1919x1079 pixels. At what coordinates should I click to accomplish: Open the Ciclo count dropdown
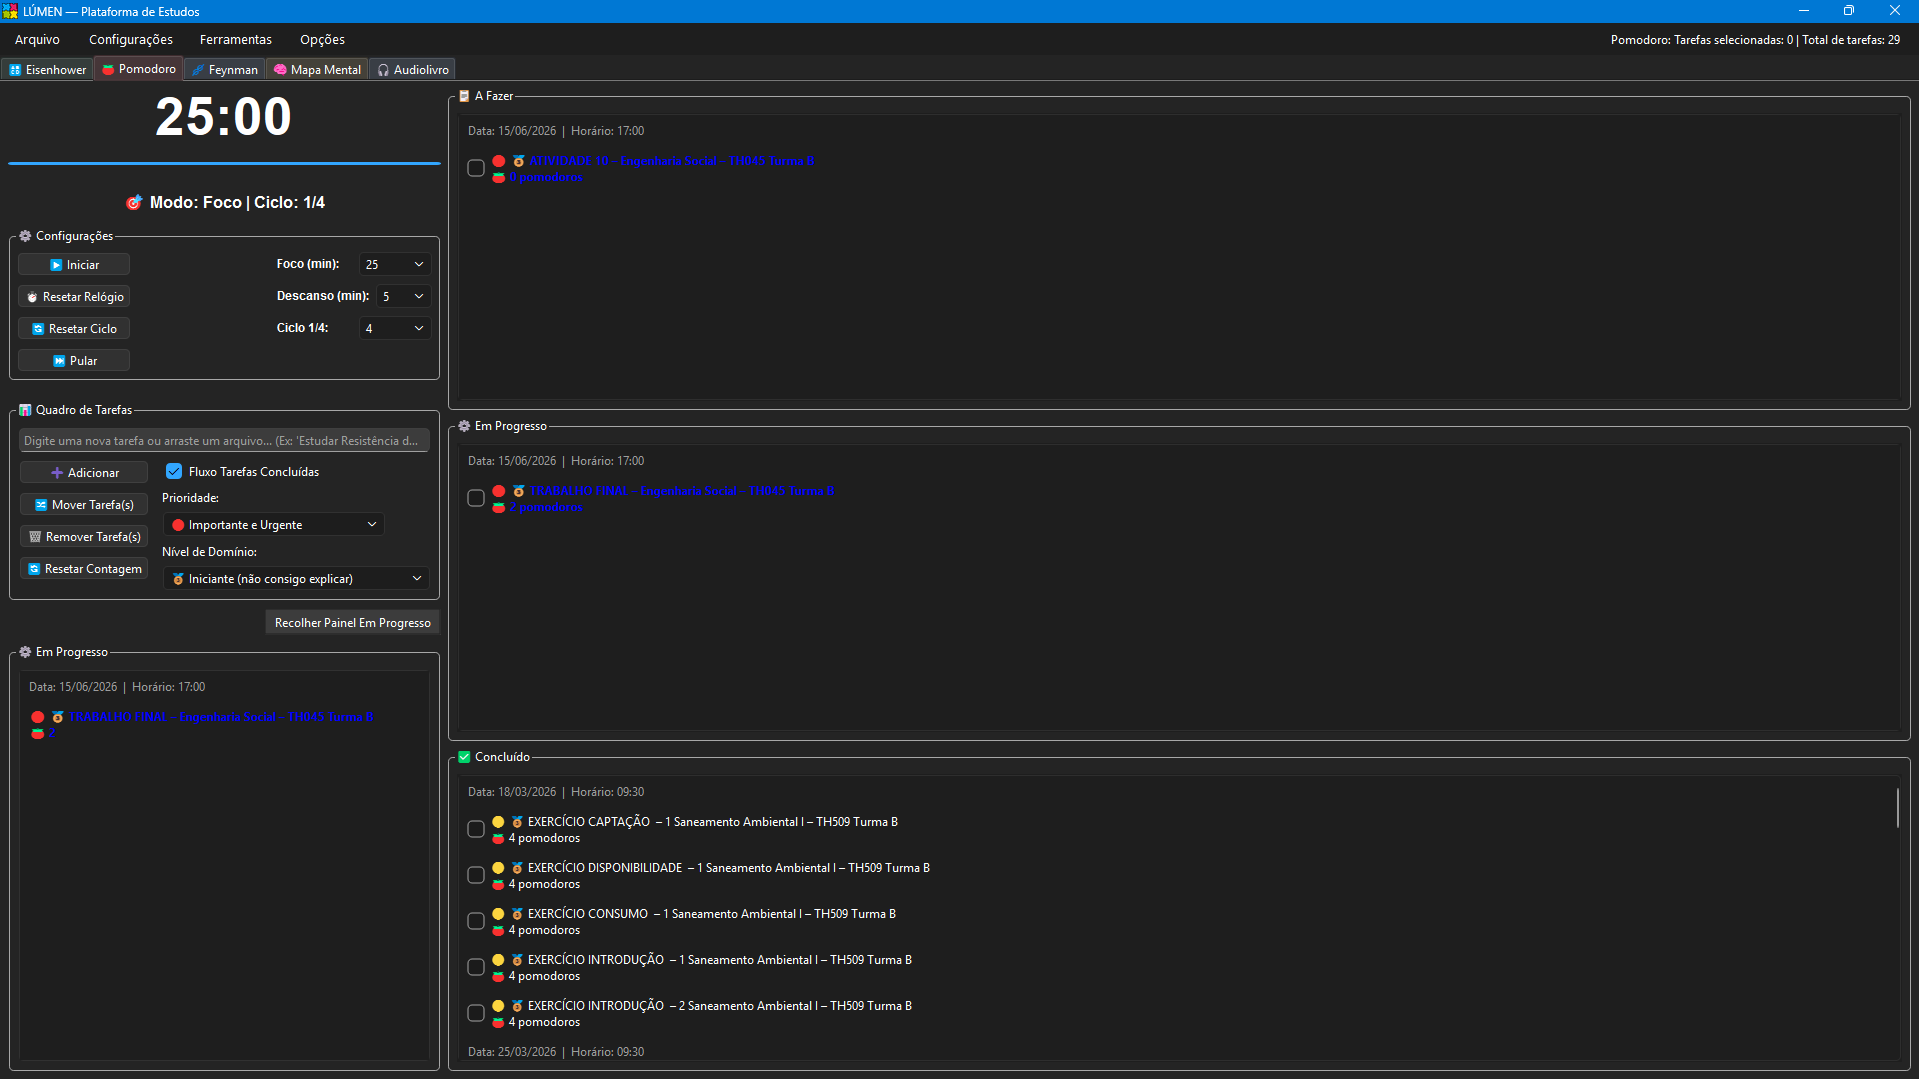pyautogui.click(x=394, y=328)
